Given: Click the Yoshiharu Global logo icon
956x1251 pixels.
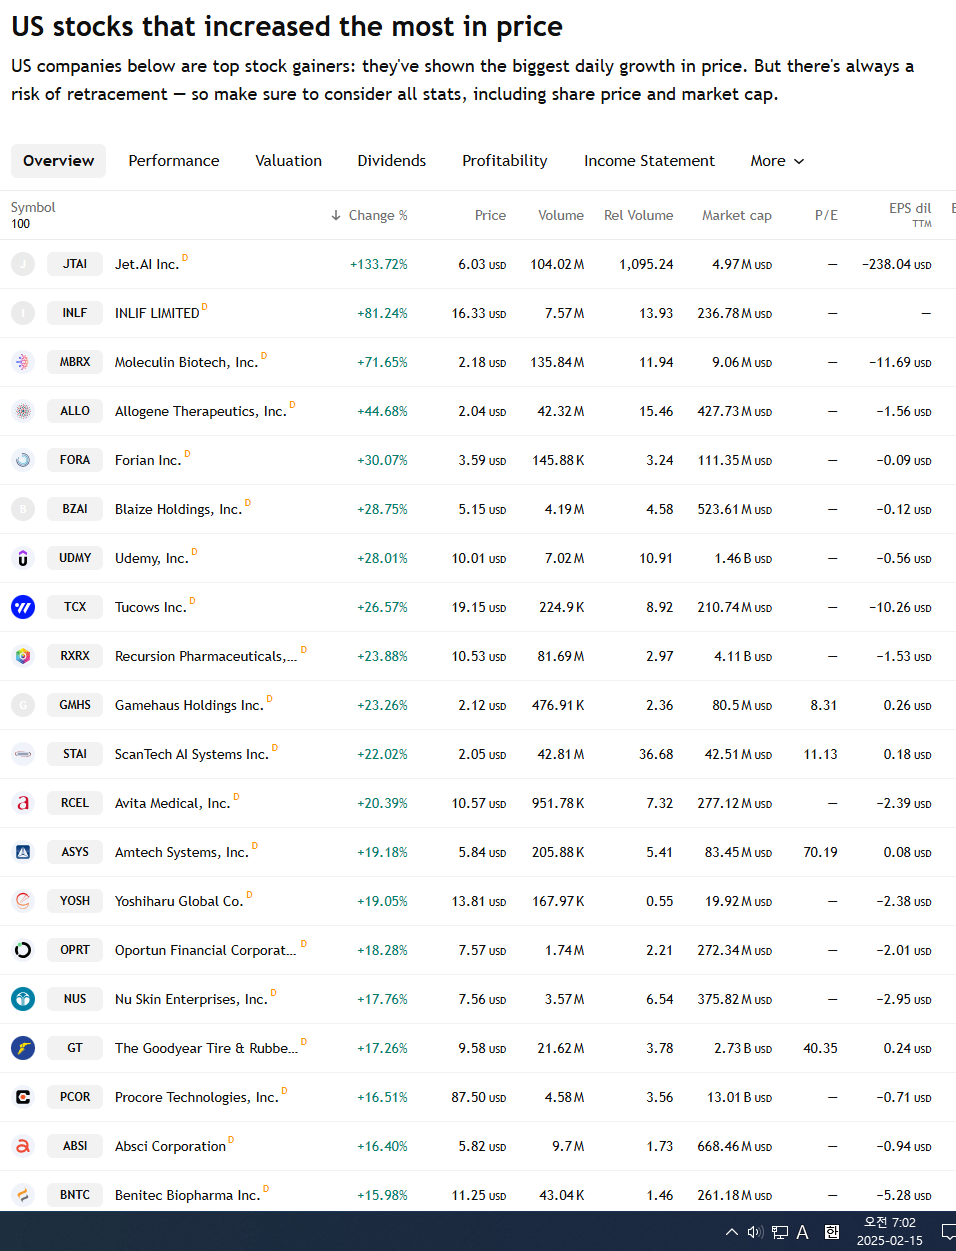Looking at the screenshot, I should pos(23,901).
